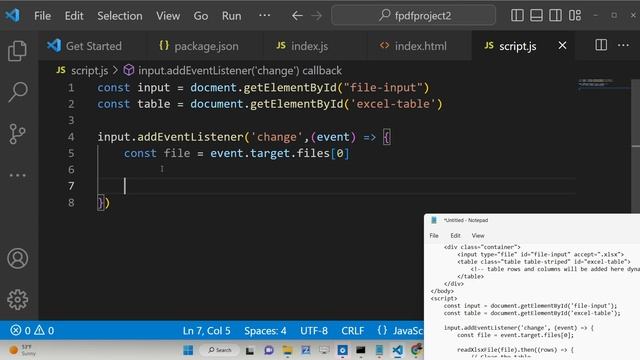
Task: Open File menu in Notepad window
Action: point(434,236)
